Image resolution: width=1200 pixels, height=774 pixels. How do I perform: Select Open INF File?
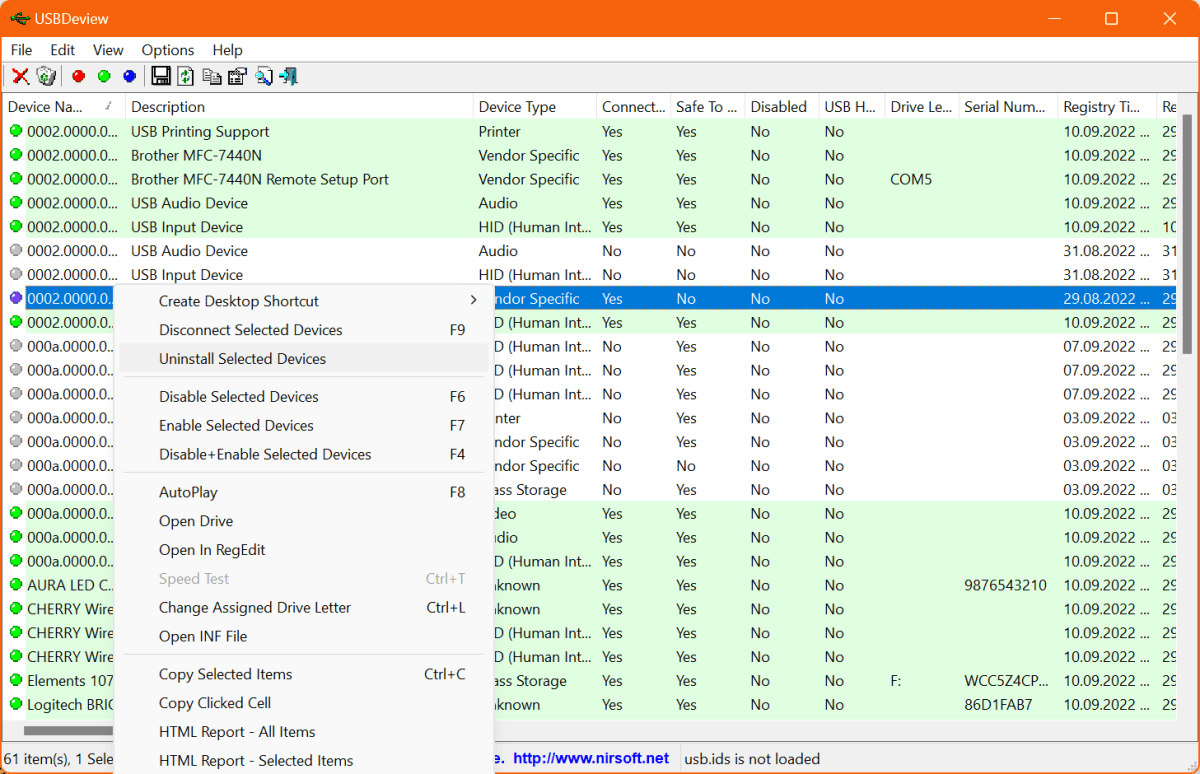coord(304,636)
